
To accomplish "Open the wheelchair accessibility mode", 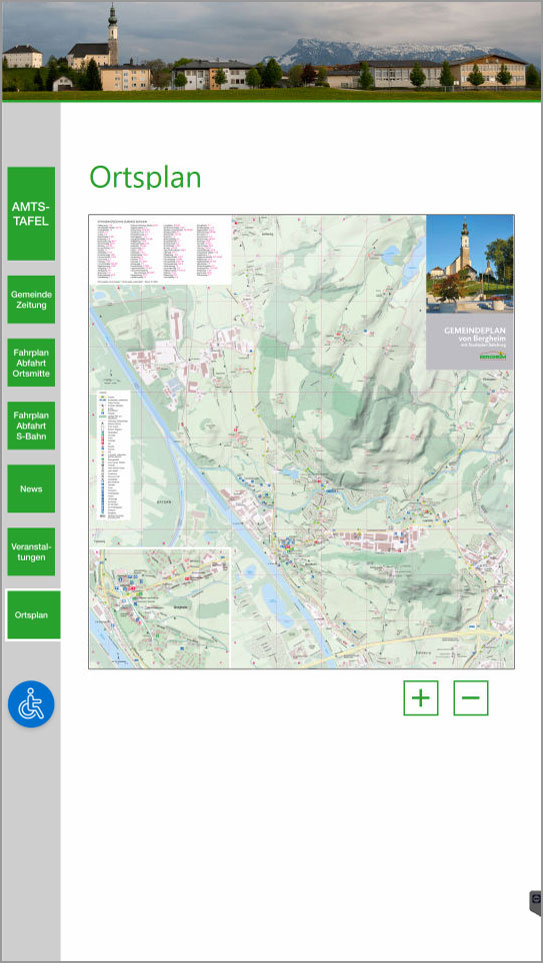I will (31, 704).
